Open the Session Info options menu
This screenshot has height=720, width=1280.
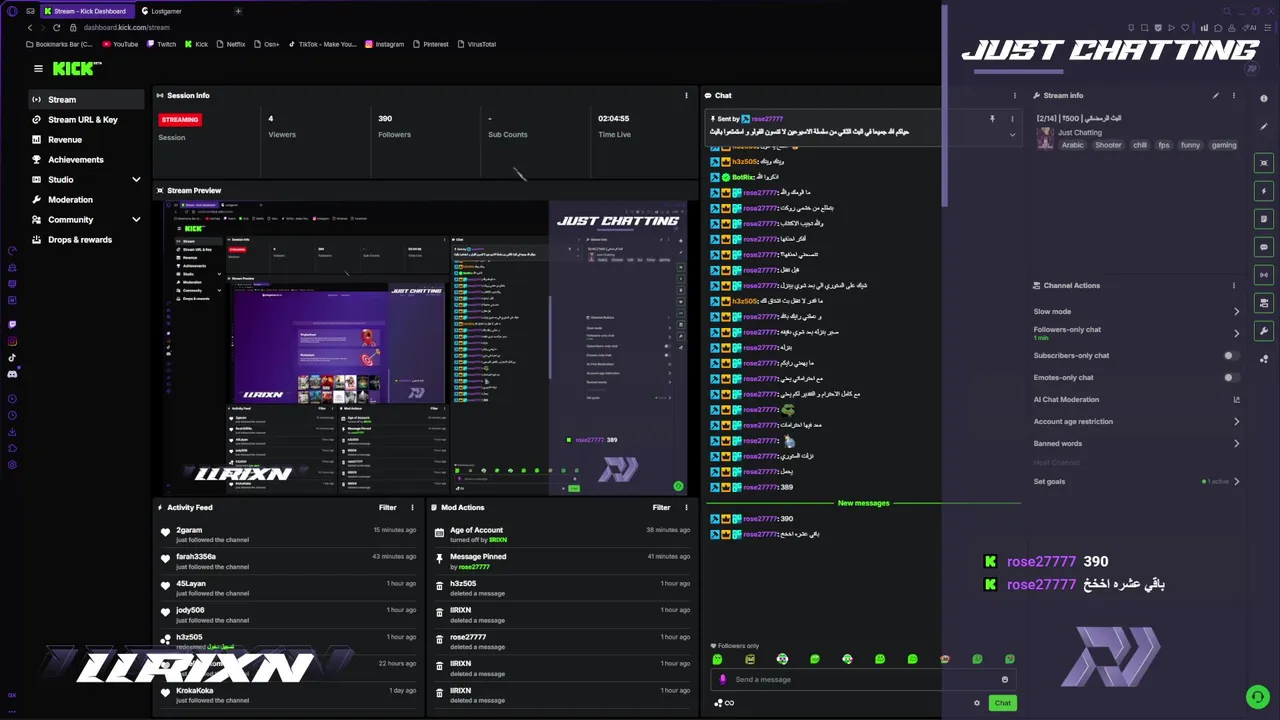pos(686,96)
